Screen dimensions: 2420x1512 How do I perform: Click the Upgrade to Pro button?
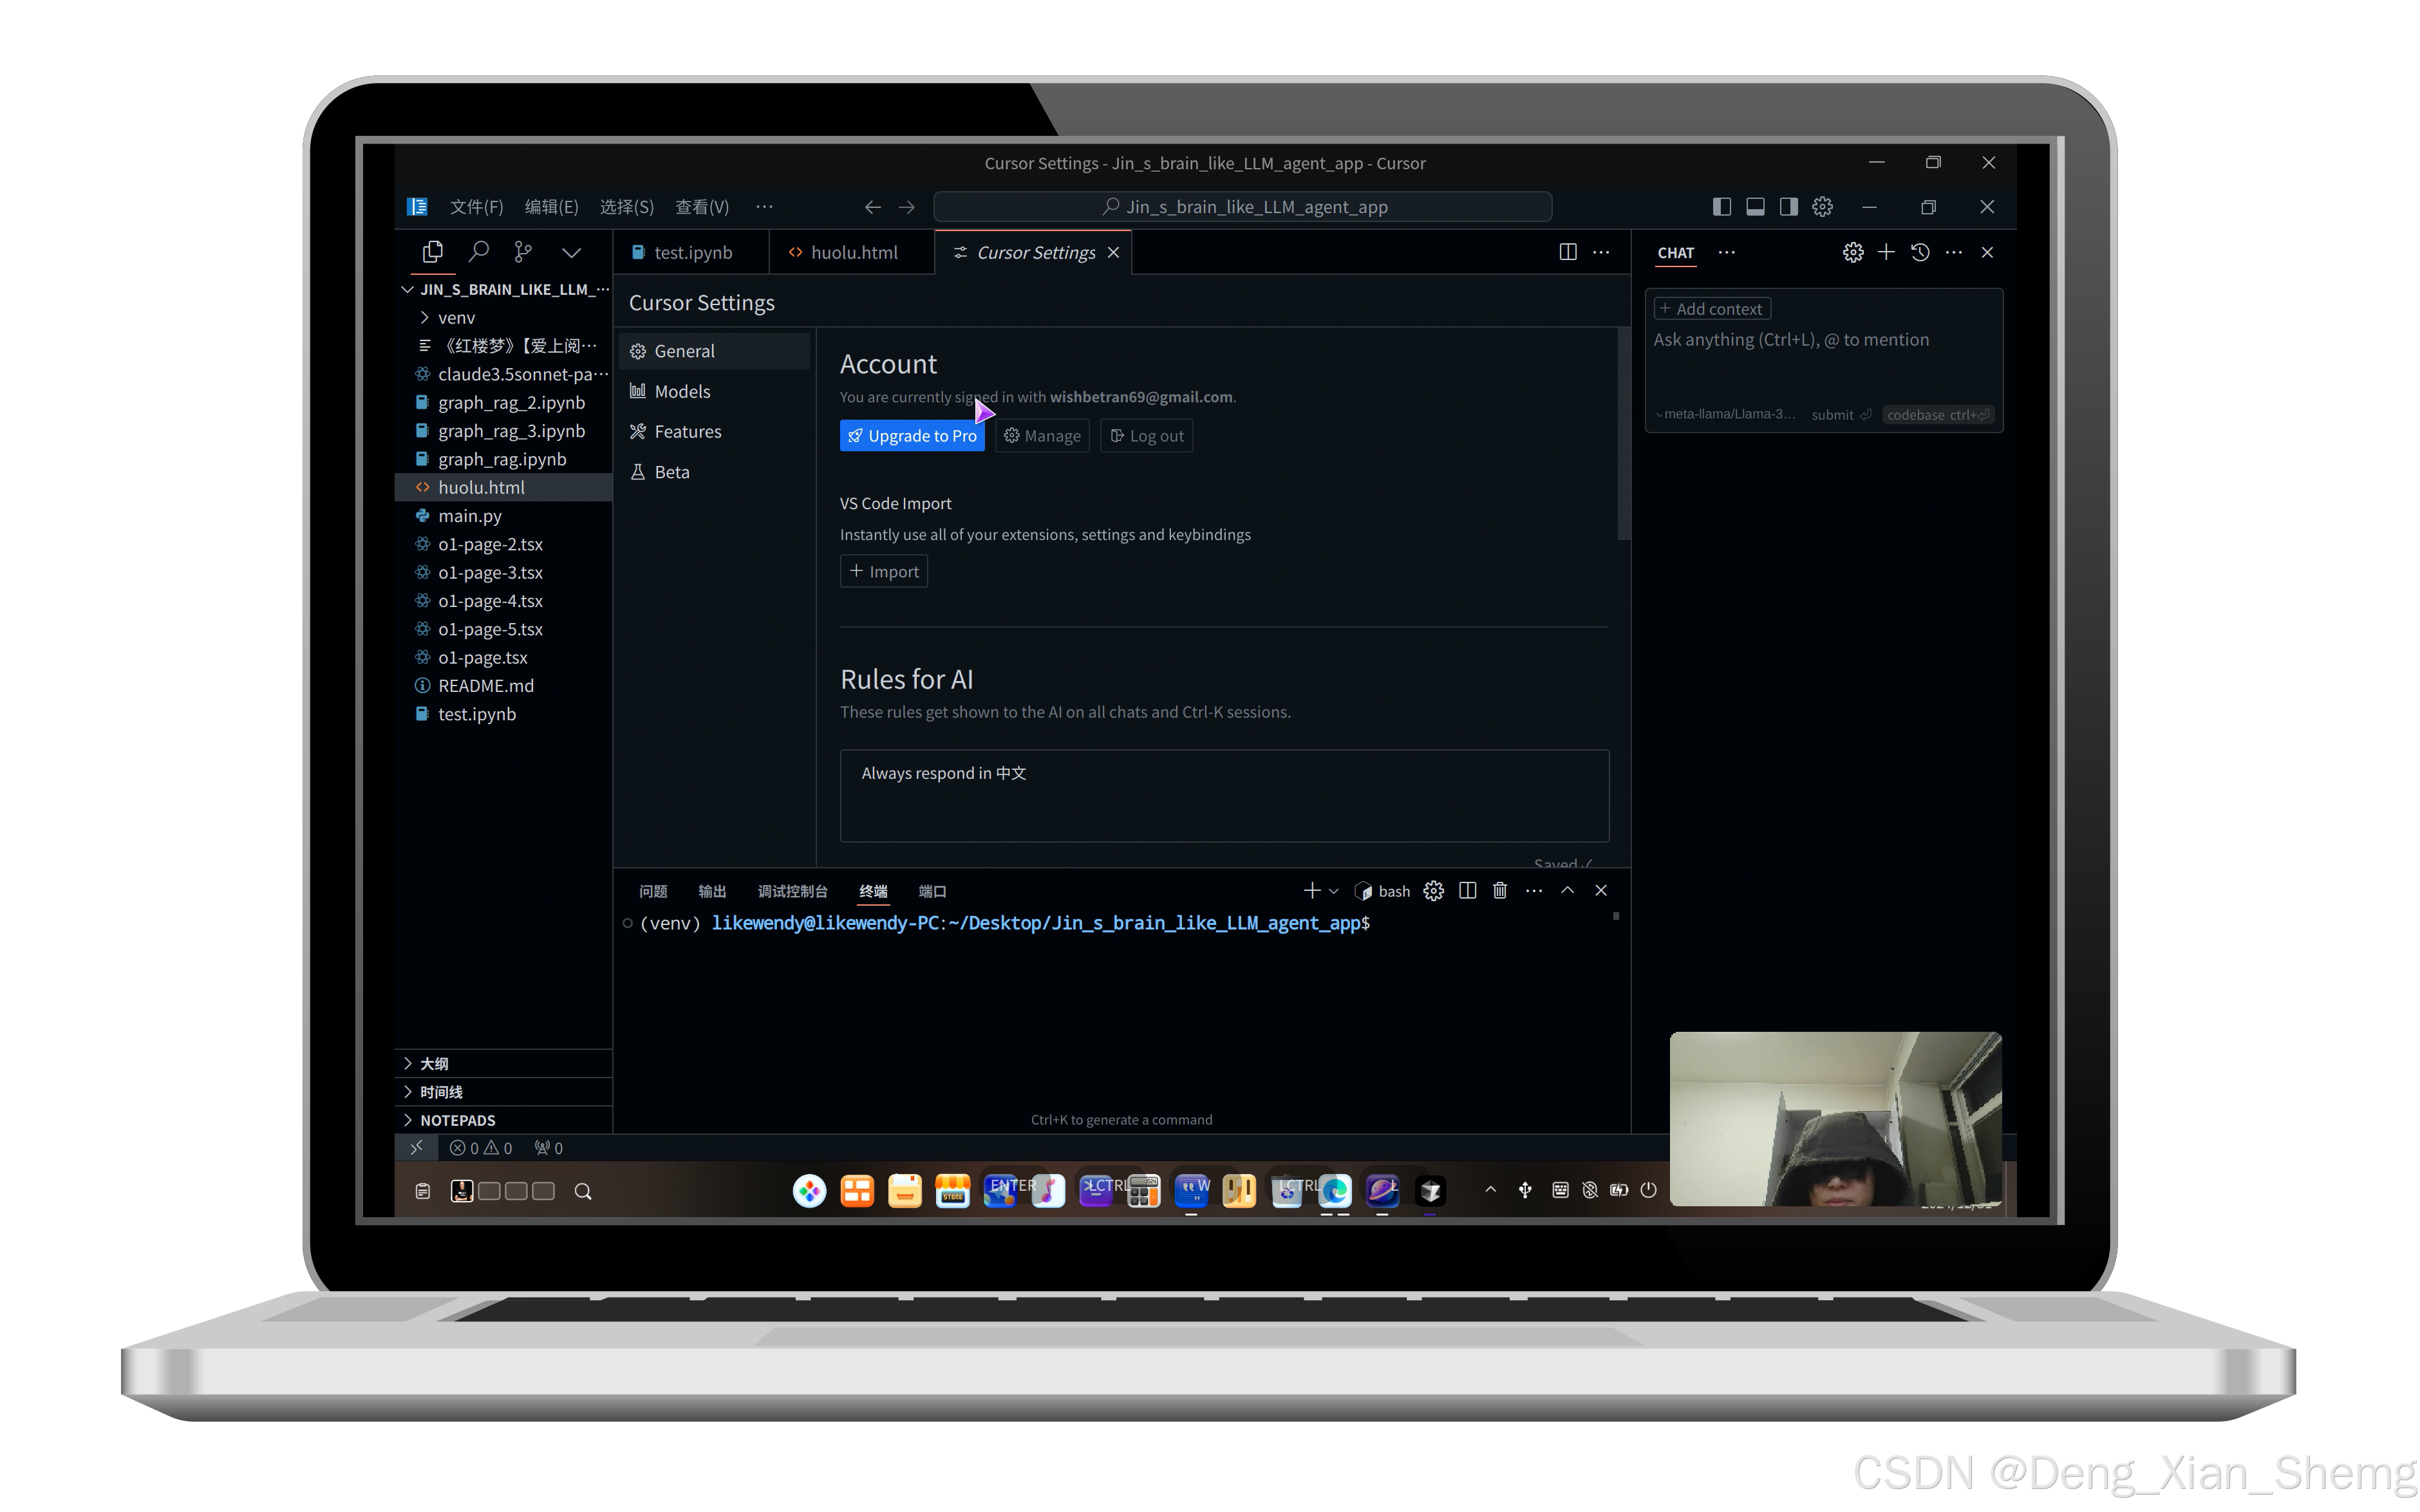coord(911,436)
